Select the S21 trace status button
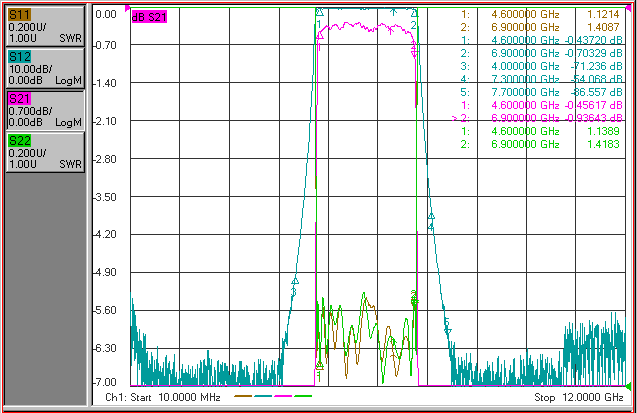This screenshot has height=413, width=637. (45, 110)
